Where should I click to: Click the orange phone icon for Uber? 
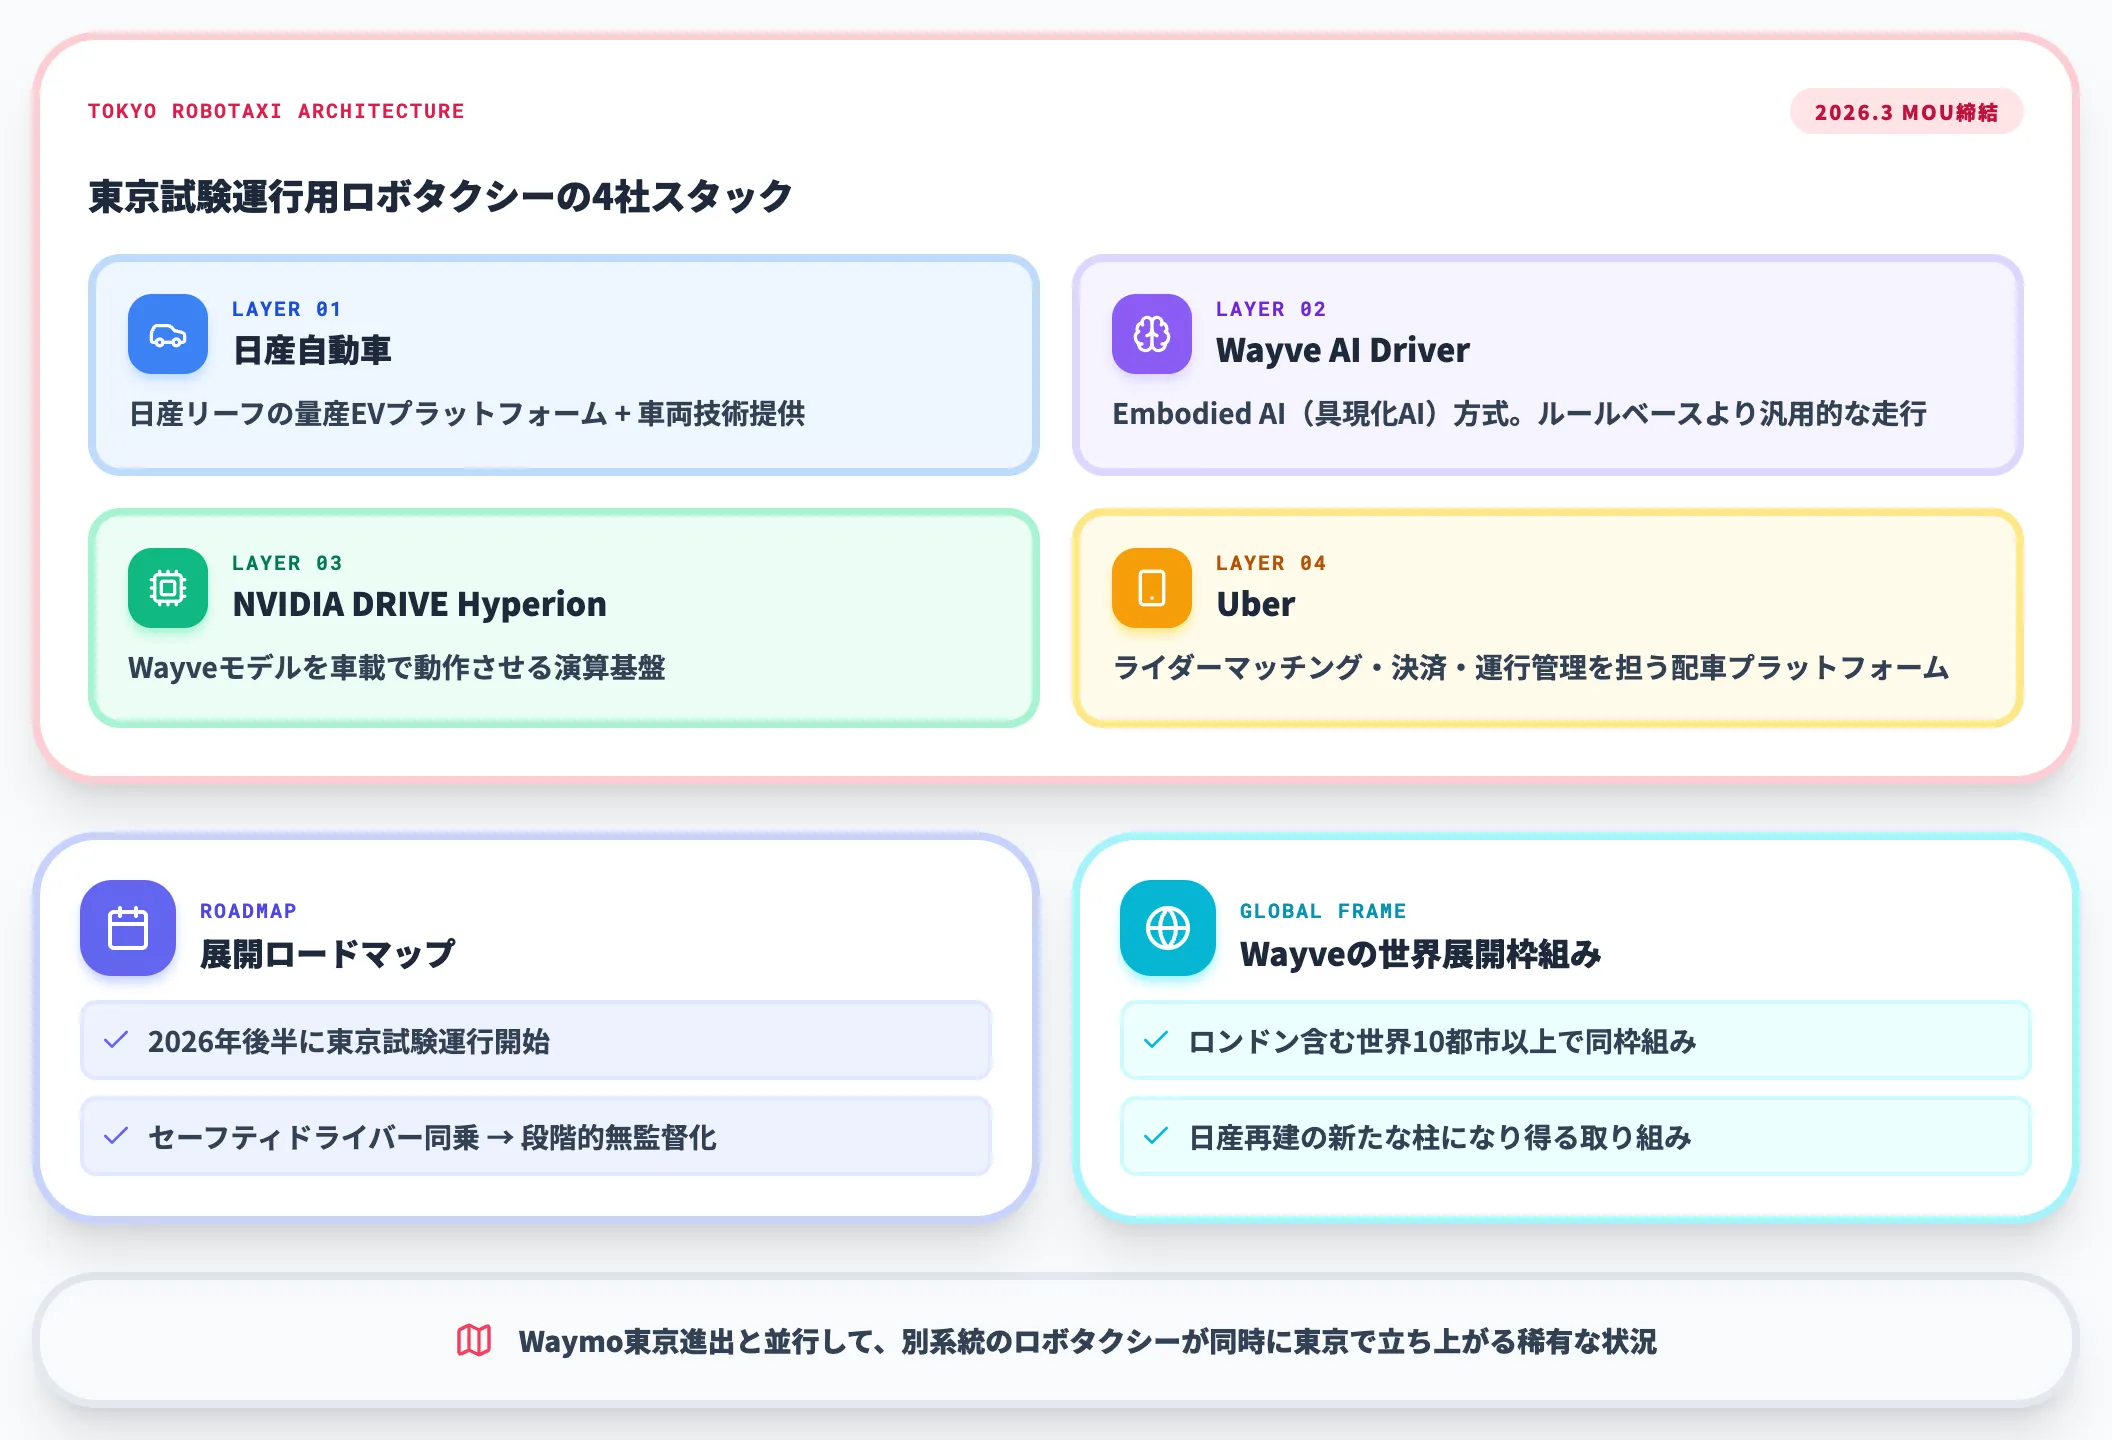pos(1152,588)
